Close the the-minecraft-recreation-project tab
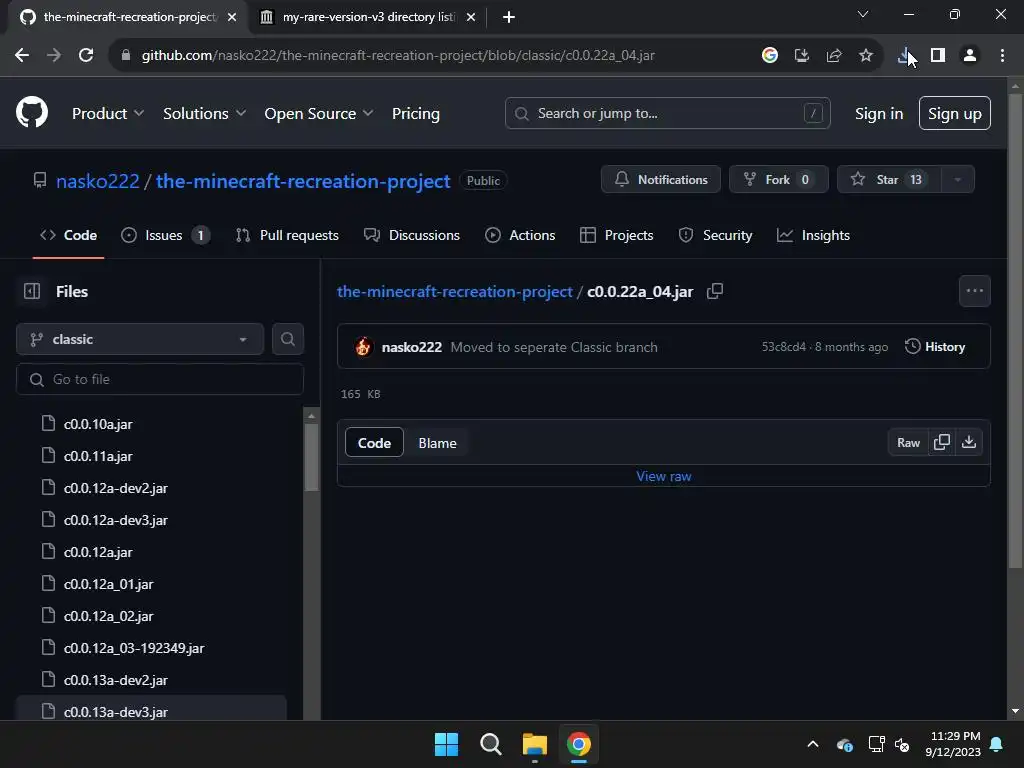This screenshot has width=1024, height=768. [232, 17]
